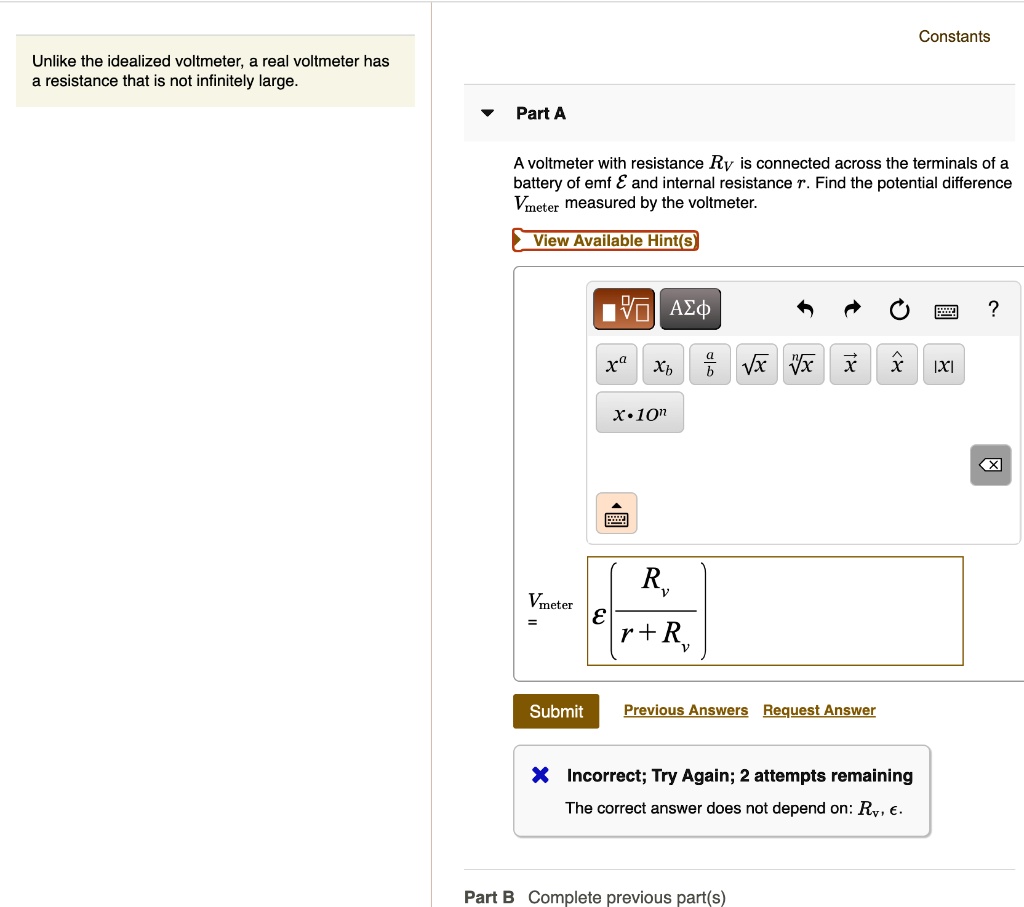
Task: Click the Request Answer link
Action: [819, 710]
